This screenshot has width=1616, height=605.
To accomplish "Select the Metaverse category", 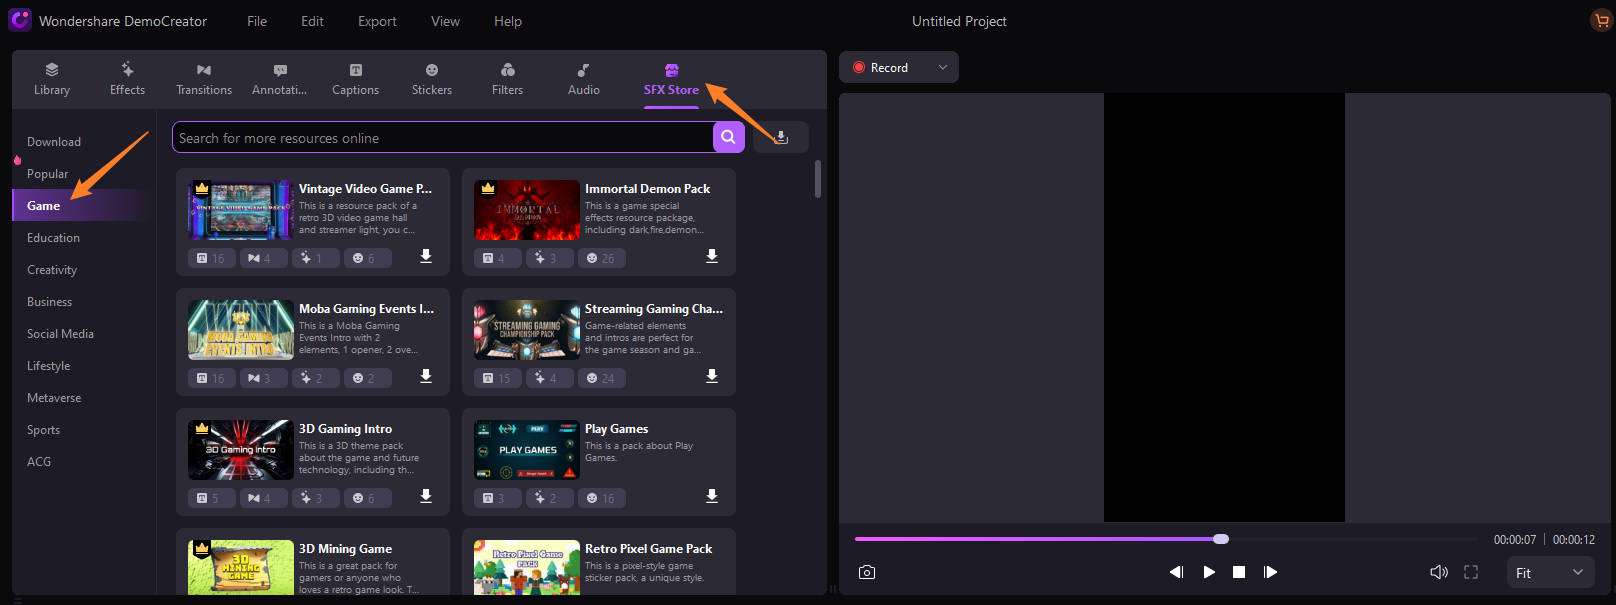I will [x=54, y=398].
